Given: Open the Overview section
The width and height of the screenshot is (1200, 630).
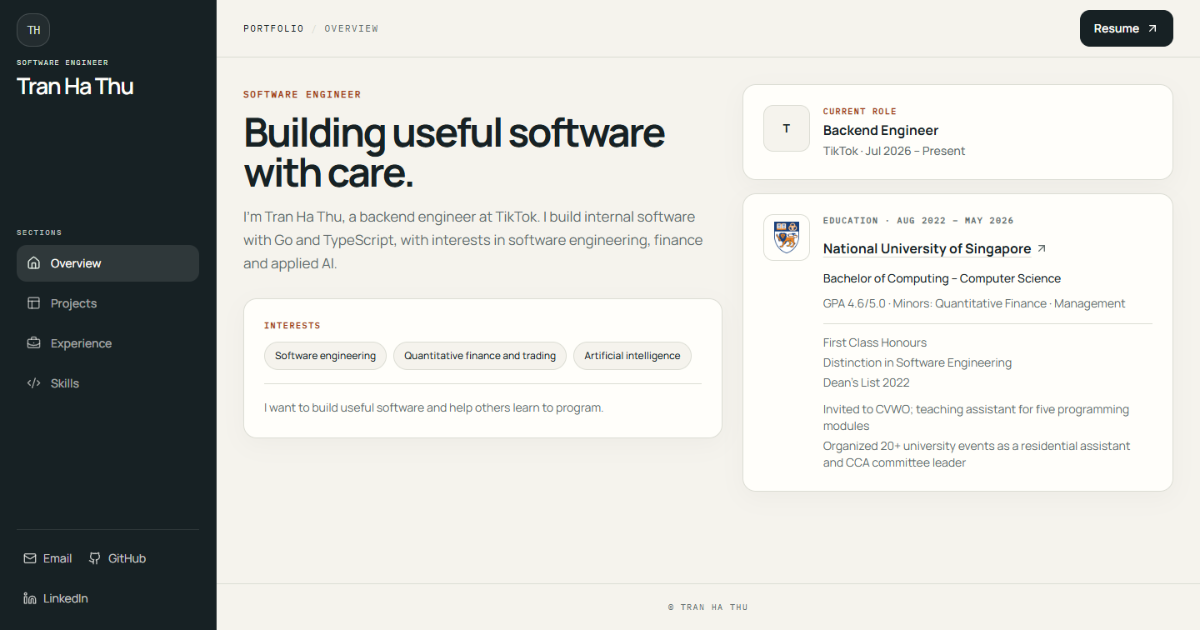Looking at the screenshot, I should 108,263.
